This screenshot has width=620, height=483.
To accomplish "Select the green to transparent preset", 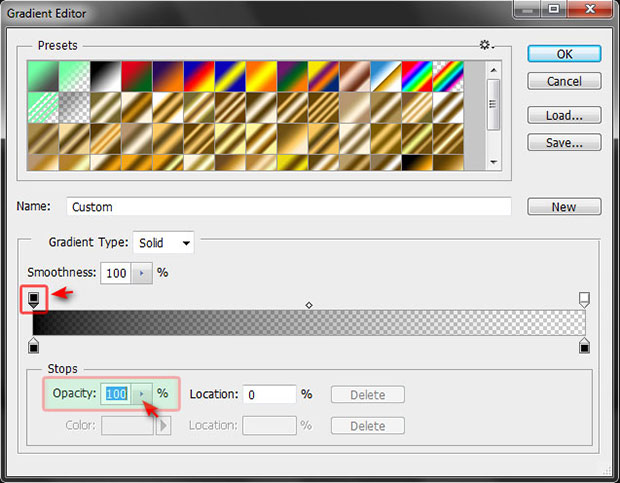I will [74, 76].
